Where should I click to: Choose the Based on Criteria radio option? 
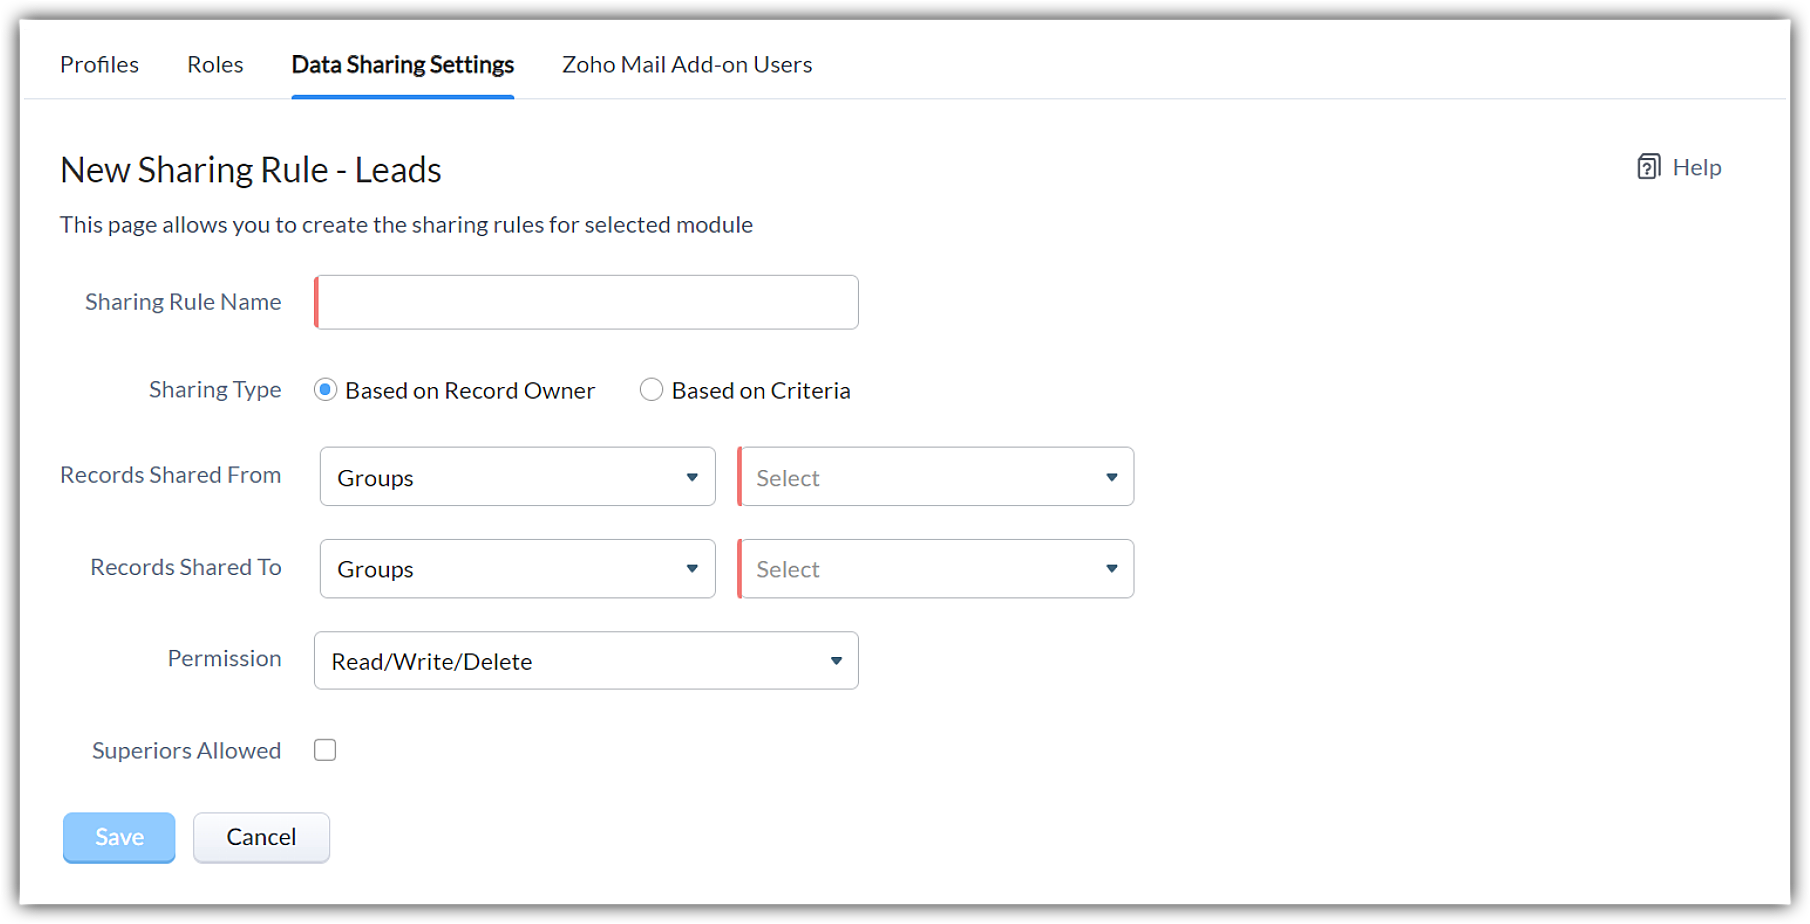coord(651,390)
